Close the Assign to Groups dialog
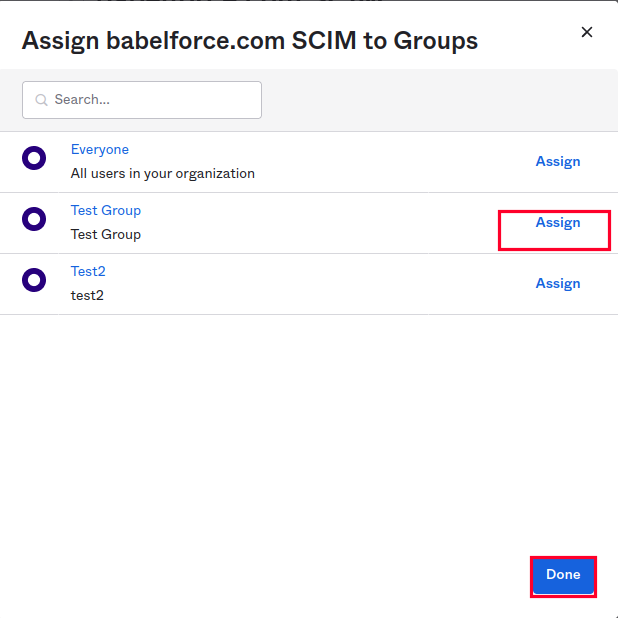The image size is (618, 618). point(586,32)
